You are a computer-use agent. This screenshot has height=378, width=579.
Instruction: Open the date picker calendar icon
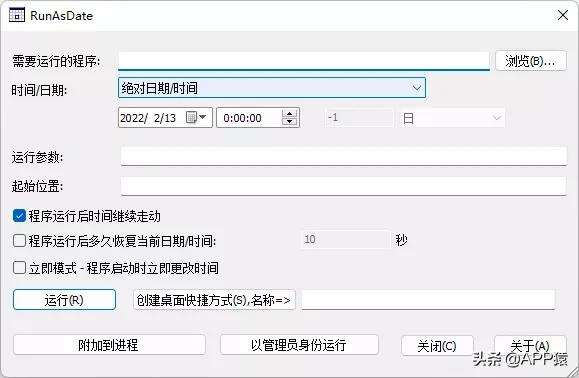196,118
